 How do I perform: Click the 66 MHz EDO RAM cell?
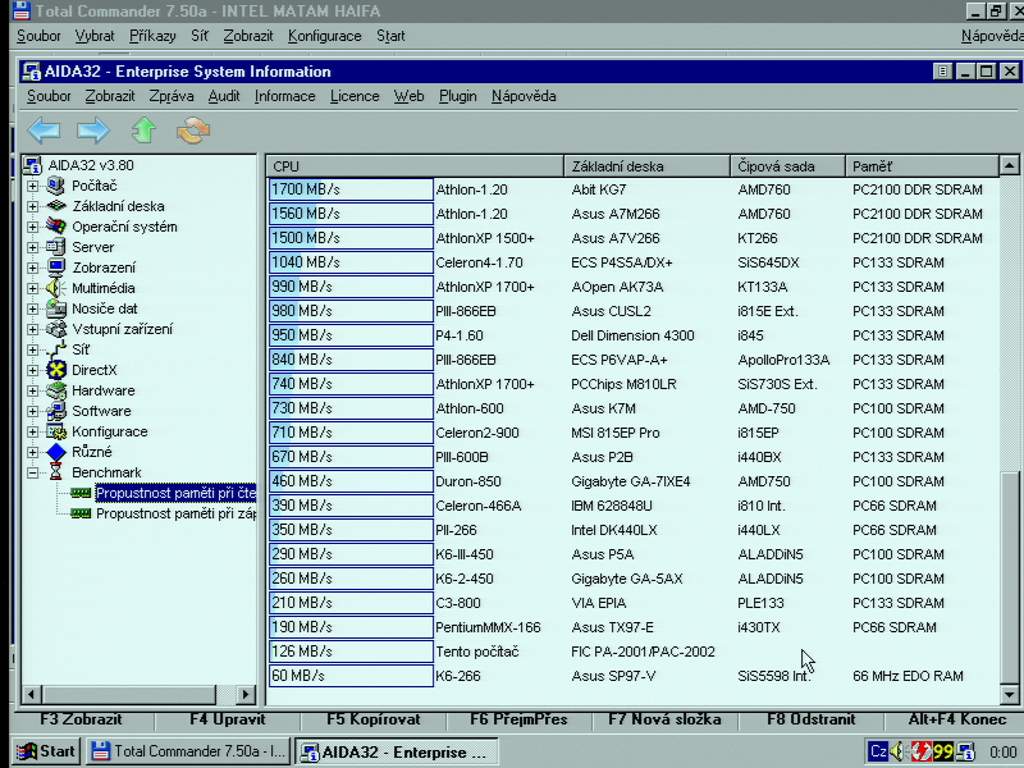(908, 676)
